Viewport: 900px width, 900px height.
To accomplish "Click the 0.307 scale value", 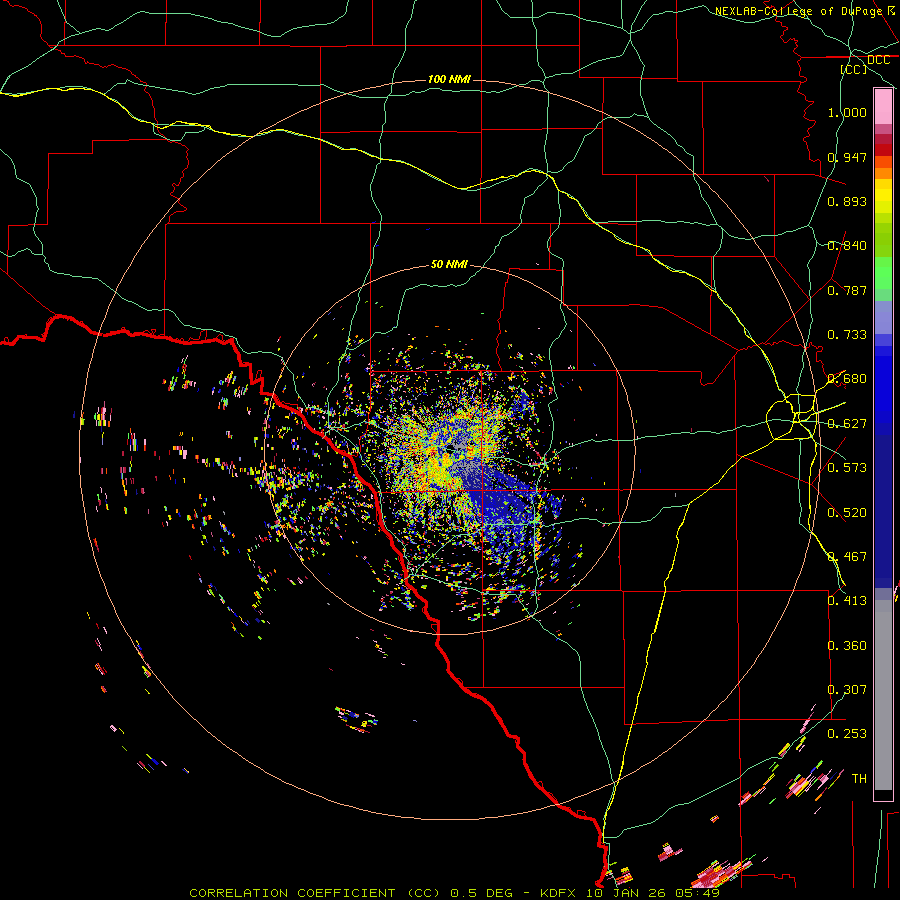I will [x=847, y=690].
